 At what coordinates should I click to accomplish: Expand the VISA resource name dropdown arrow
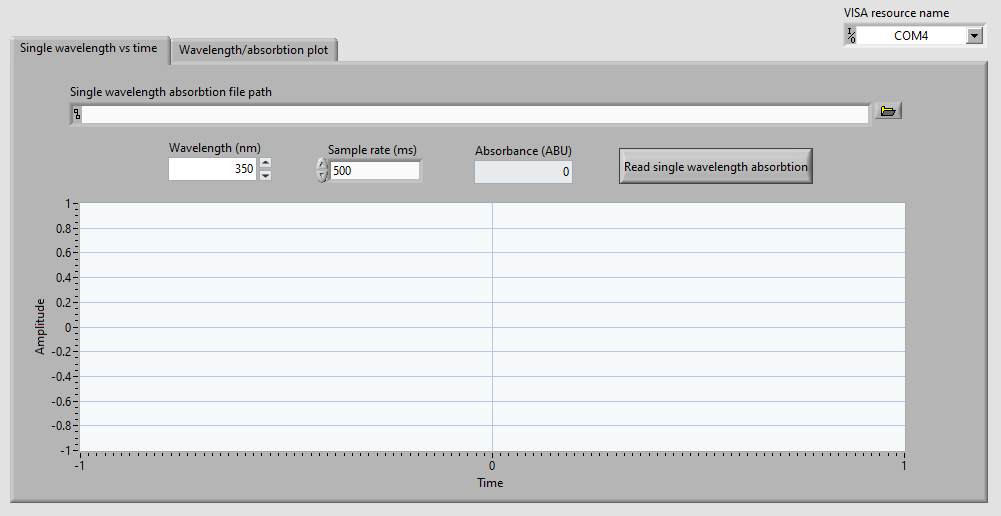pyautogui.click(x=974, y=36)
